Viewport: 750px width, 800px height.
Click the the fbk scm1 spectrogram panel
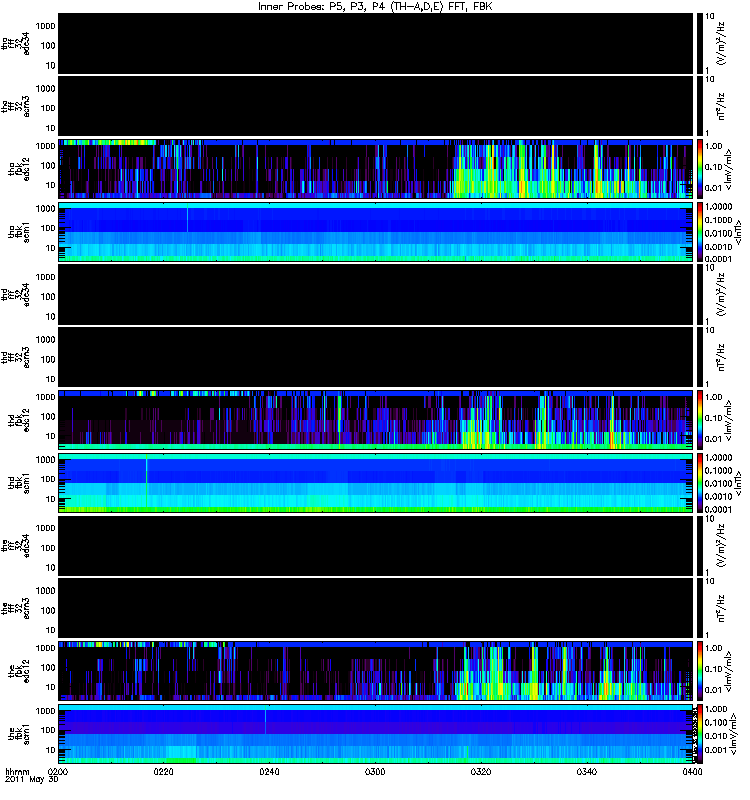(x=376, y=734)
